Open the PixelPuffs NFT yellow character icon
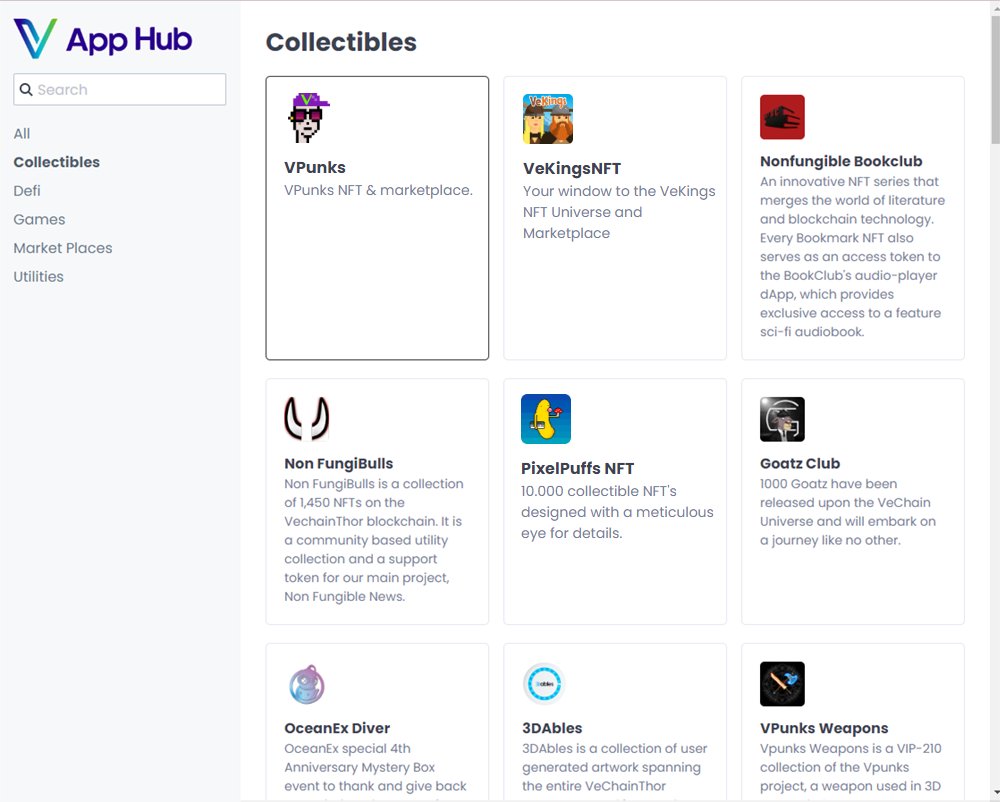The width and height of the screenshot is (1000, 802). (x=546, y=419)
